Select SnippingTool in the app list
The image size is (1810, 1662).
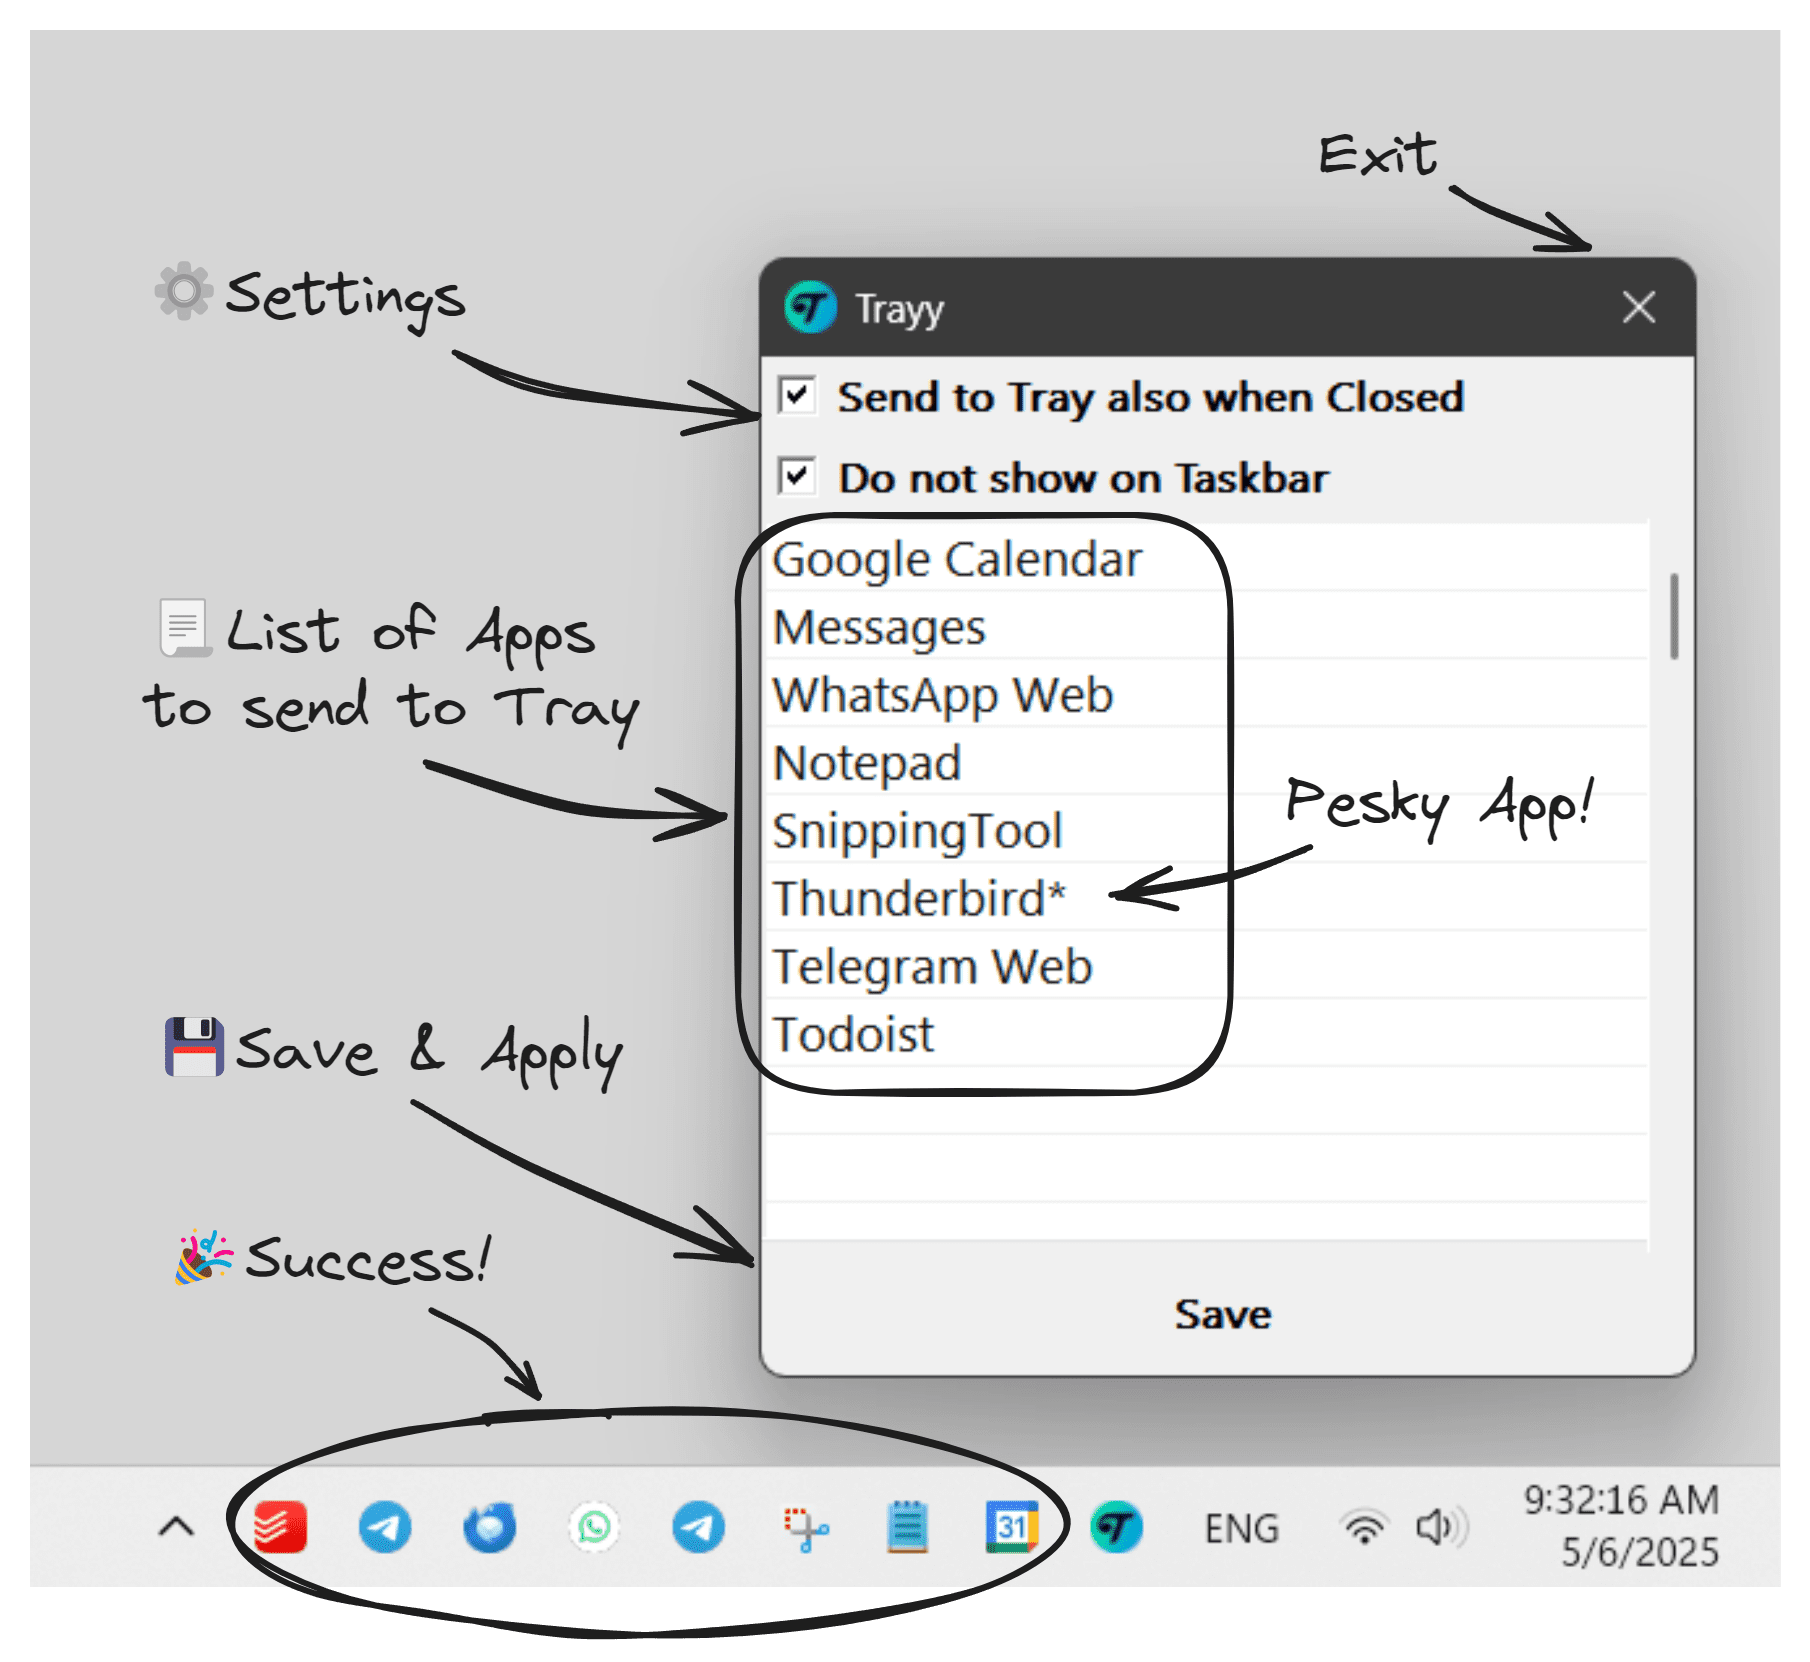[x=1205, y=831]
